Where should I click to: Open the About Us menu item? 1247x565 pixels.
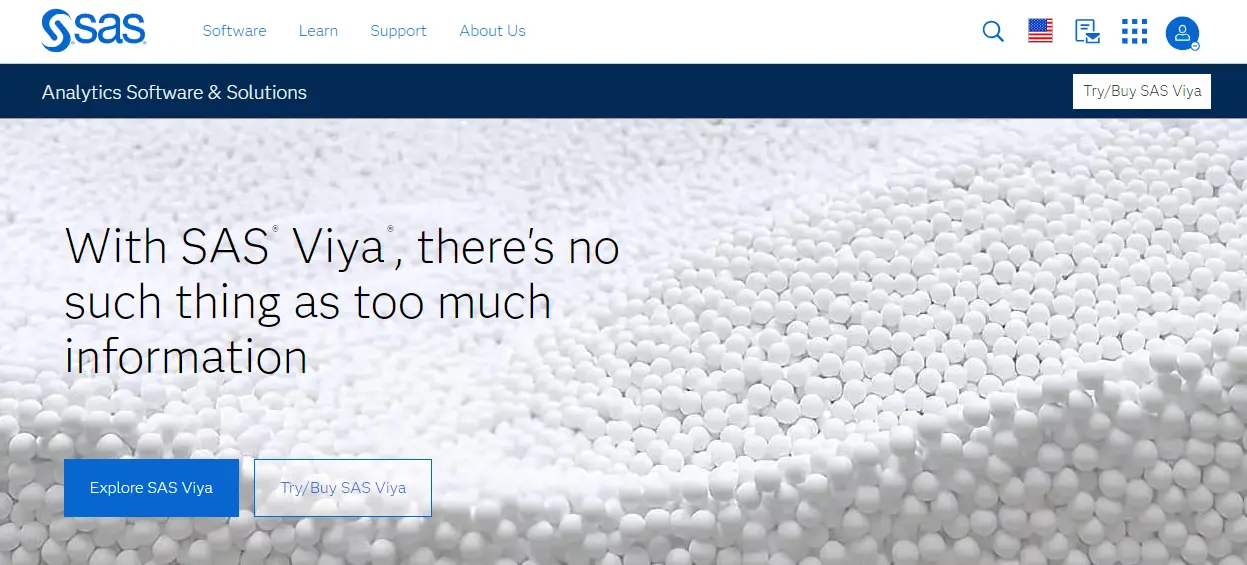(x=492, y=31)
